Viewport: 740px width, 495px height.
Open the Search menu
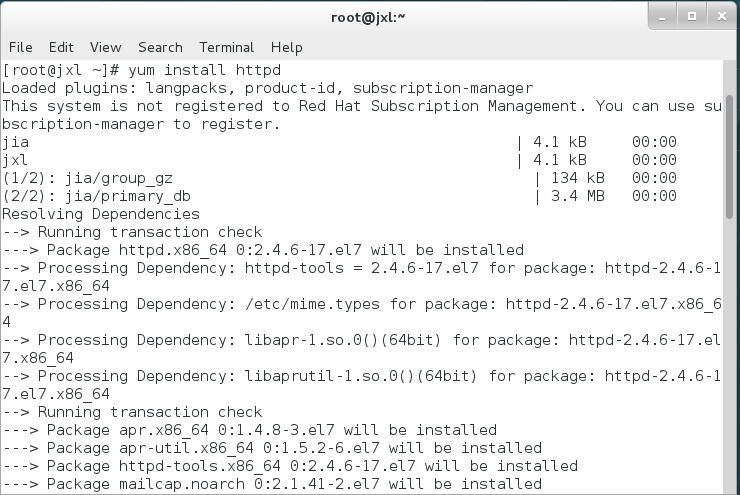[x=160, y=47]
